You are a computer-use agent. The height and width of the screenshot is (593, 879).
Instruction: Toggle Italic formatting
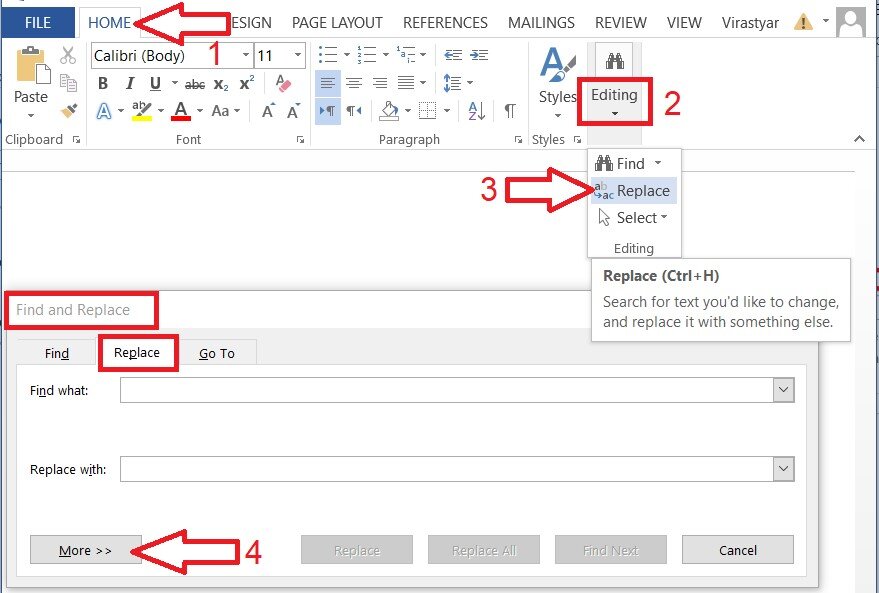[x=129, y=84]
